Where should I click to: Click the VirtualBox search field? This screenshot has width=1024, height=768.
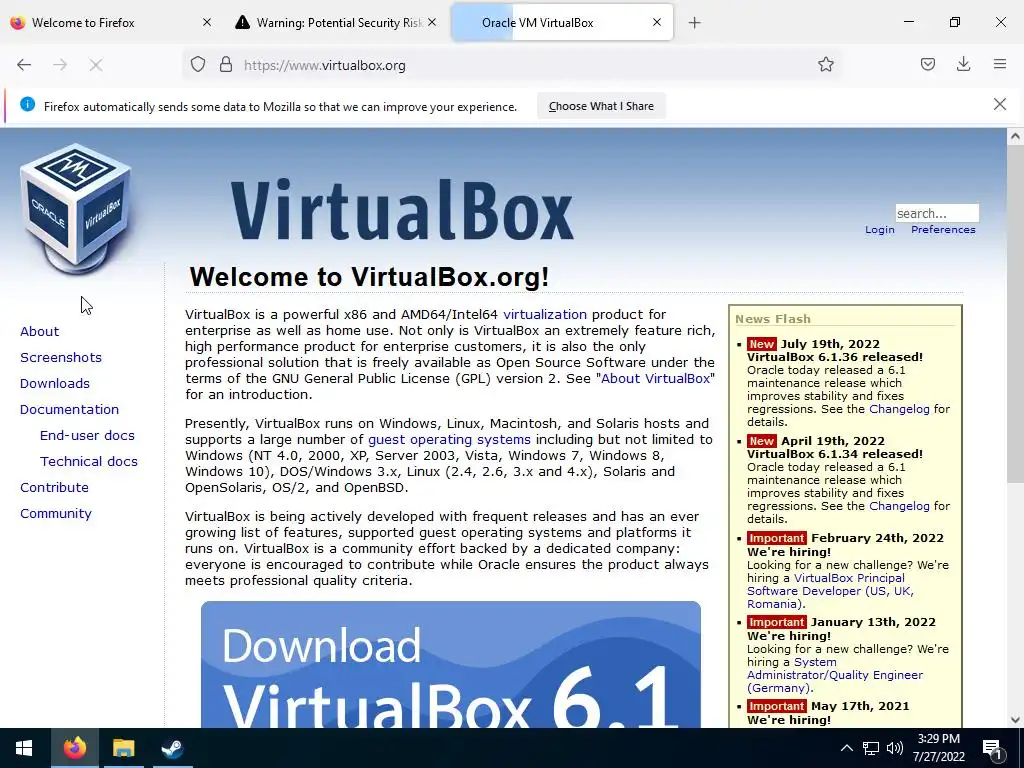pyautogui.click(x=936, y=213)
